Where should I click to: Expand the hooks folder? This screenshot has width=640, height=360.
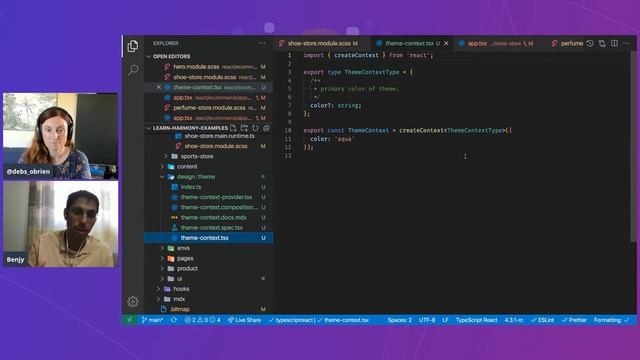(x=159, y=289)
